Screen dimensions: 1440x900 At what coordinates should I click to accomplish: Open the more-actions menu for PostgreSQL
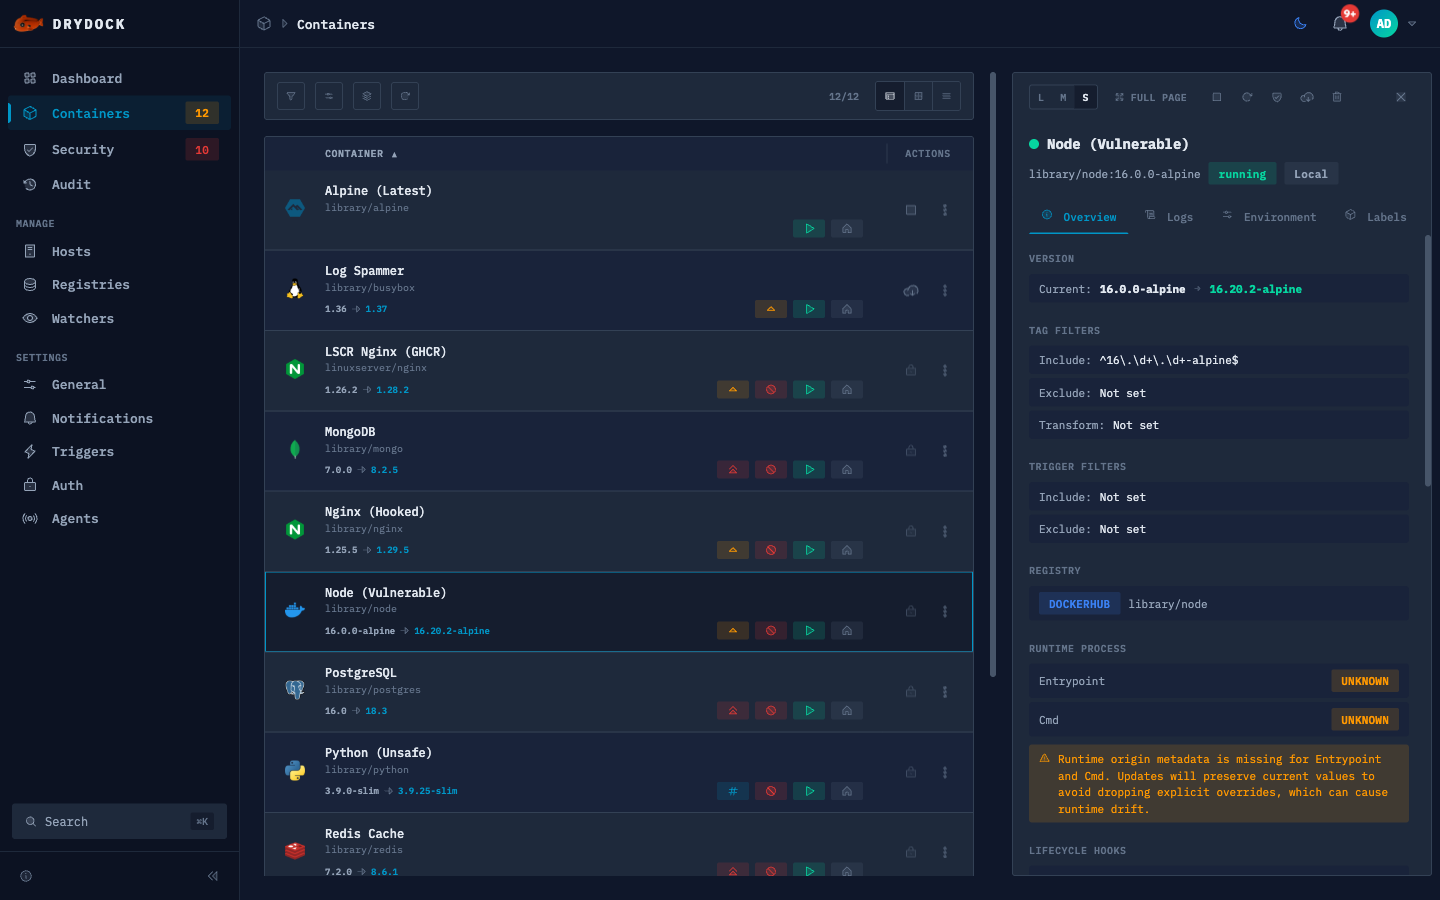pos(945,692)
